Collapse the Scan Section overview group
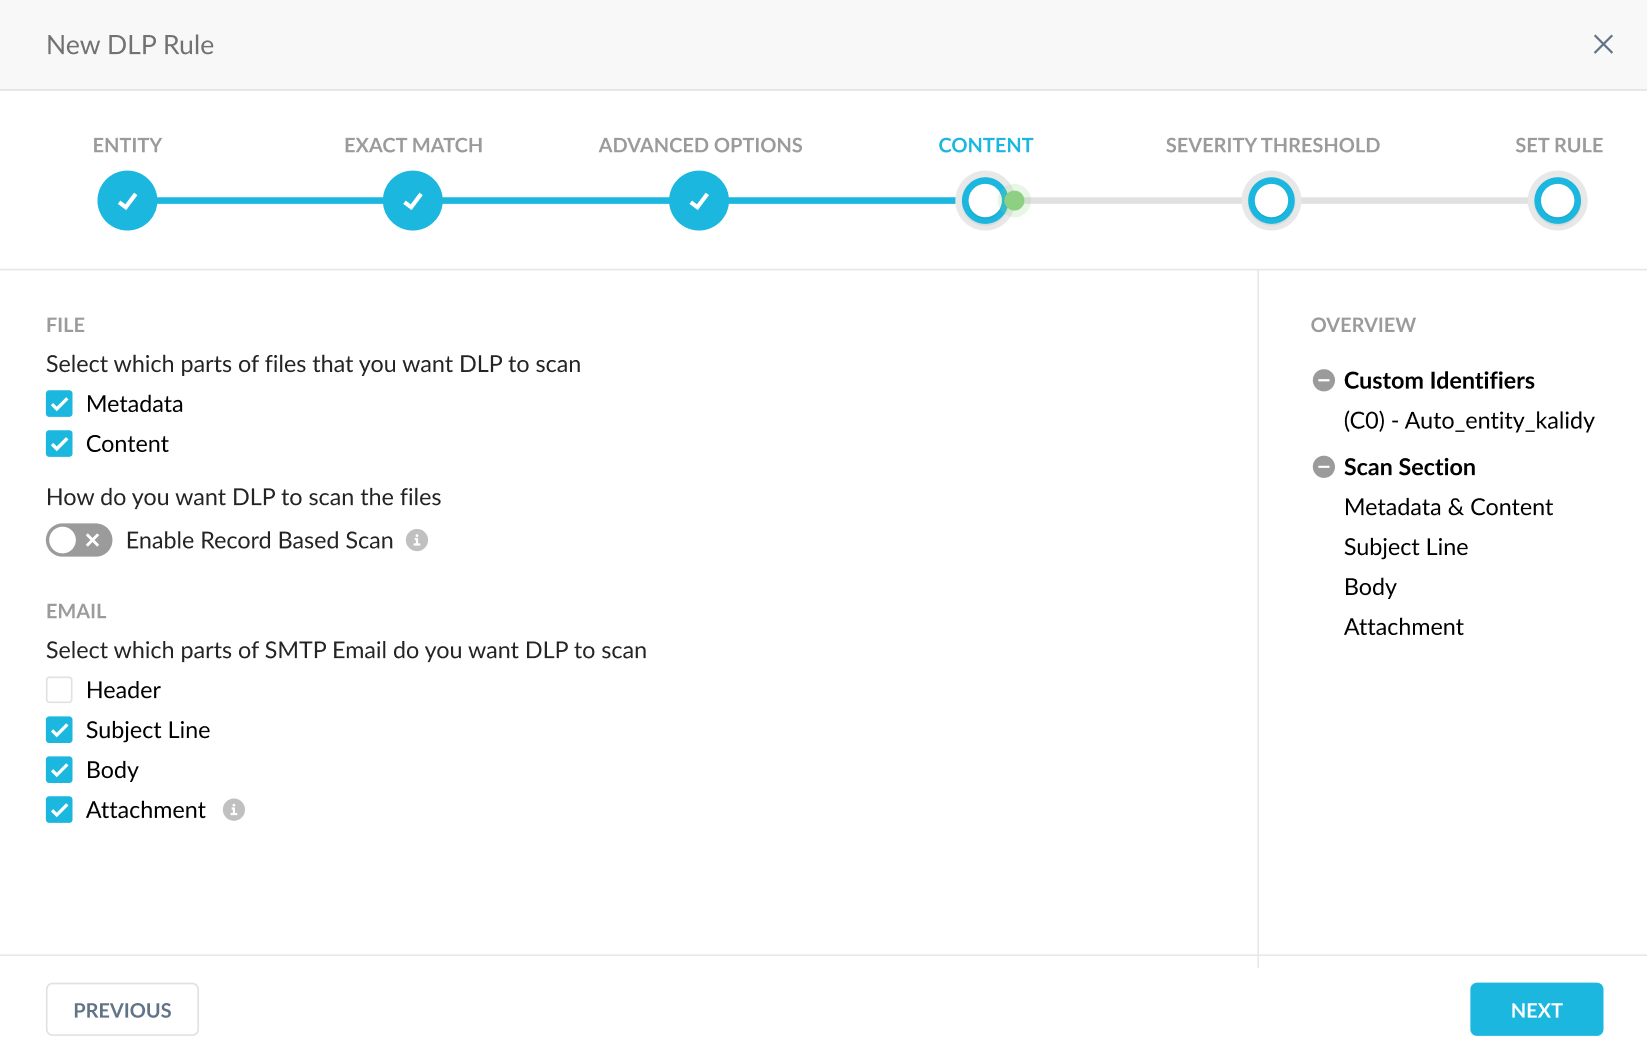The width and height of the screenshot is (1647, 1053). pyautogui.click(x=1324, y=466)
